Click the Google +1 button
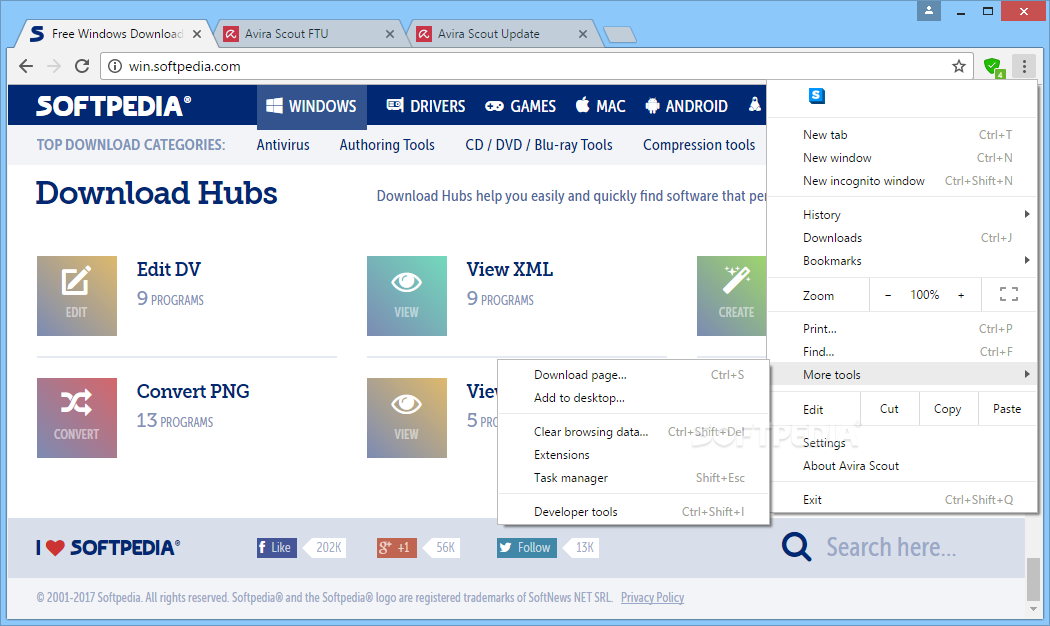Viewport: 1050px width, 626px height. 396,548
